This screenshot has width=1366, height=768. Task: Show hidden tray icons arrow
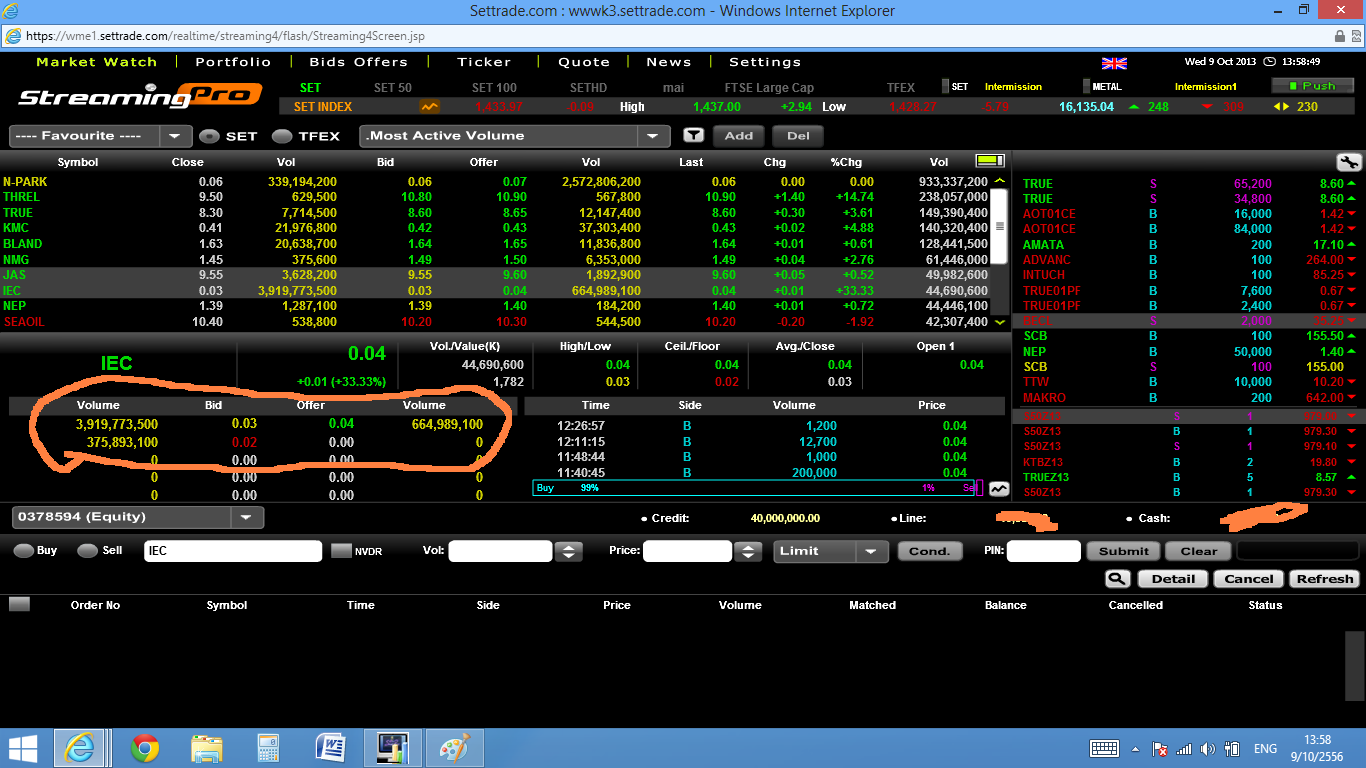coord(1135,749)
